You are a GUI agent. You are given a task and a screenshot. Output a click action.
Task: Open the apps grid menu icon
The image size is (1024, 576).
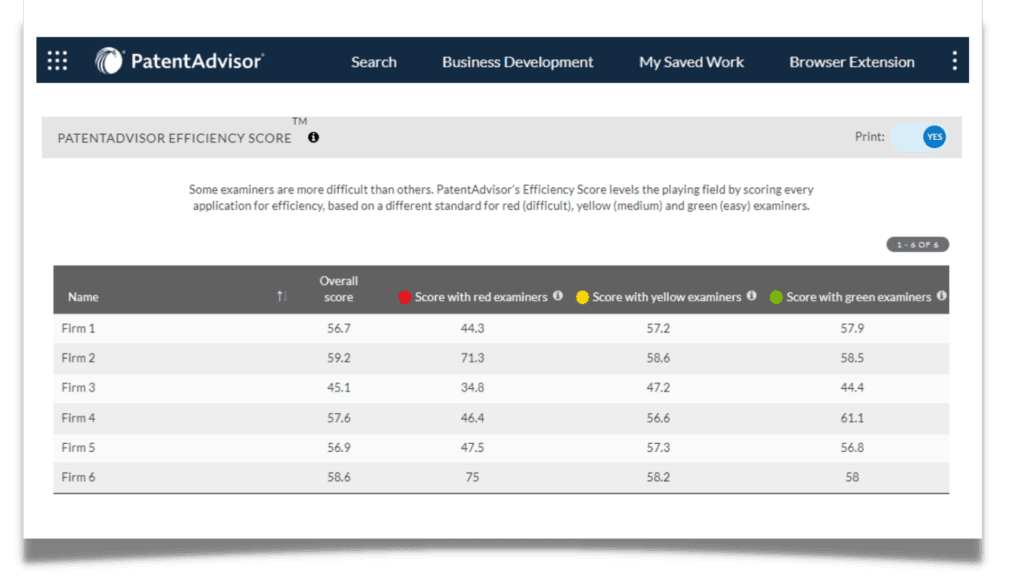tap(58, 61)
